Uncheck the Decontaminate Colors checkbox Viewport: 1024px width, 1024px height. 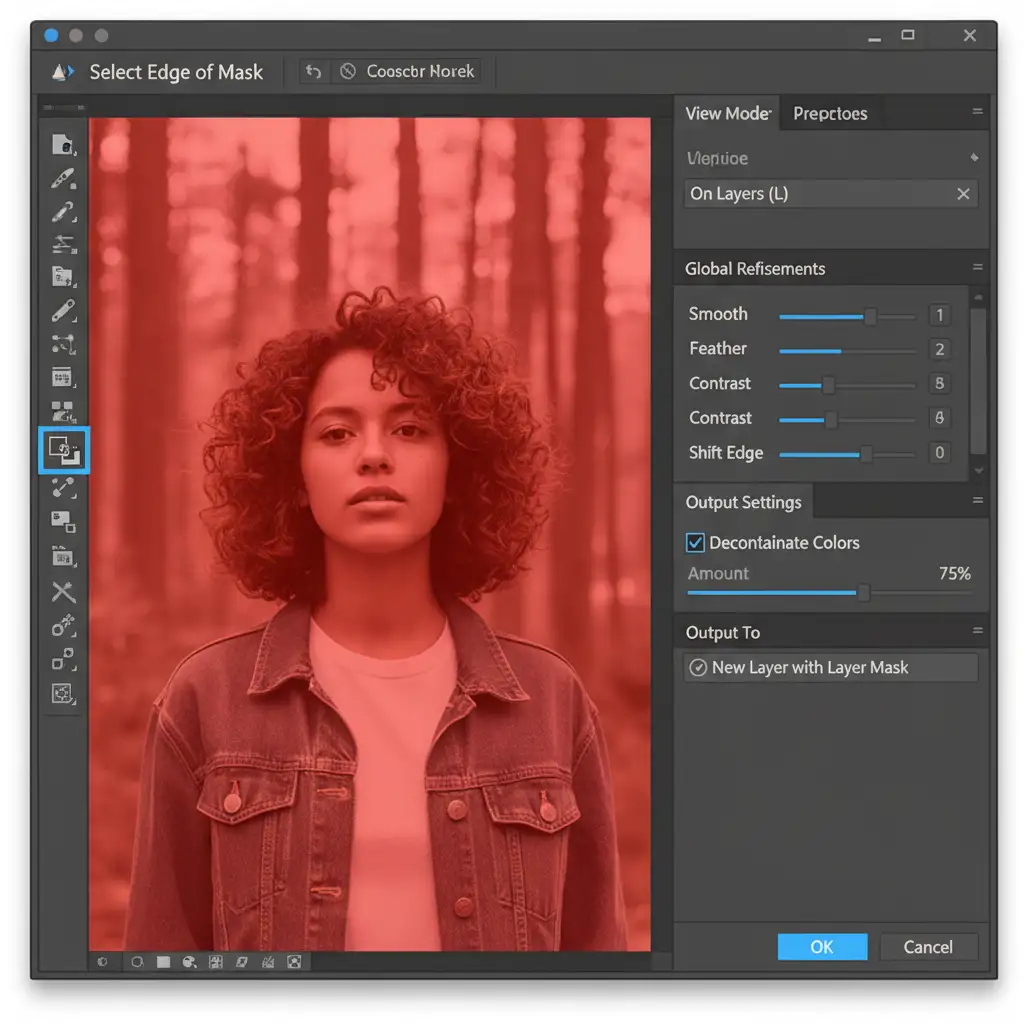(x=695, y=543)
